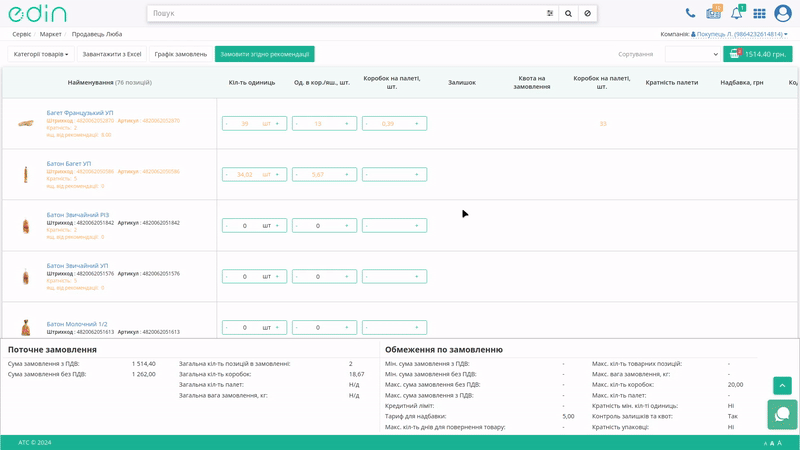Click Завантажити з Excel button
The height and width of the screenshot is (450, 800).
[x=112, y=54]
